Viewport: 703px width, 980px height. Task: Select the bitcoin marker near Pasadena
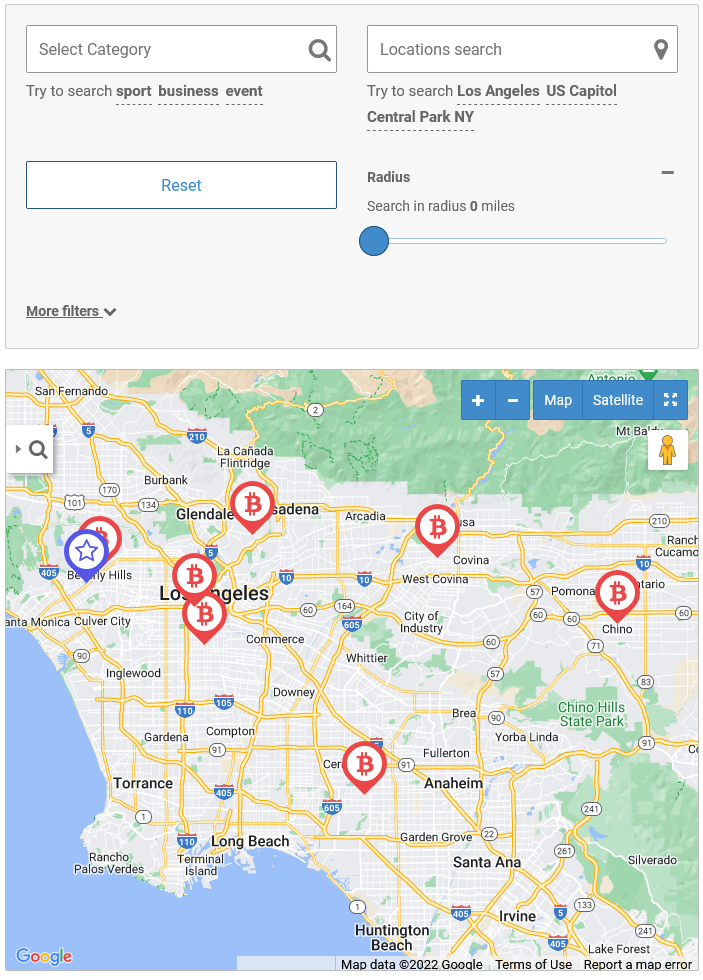(252, 506)
